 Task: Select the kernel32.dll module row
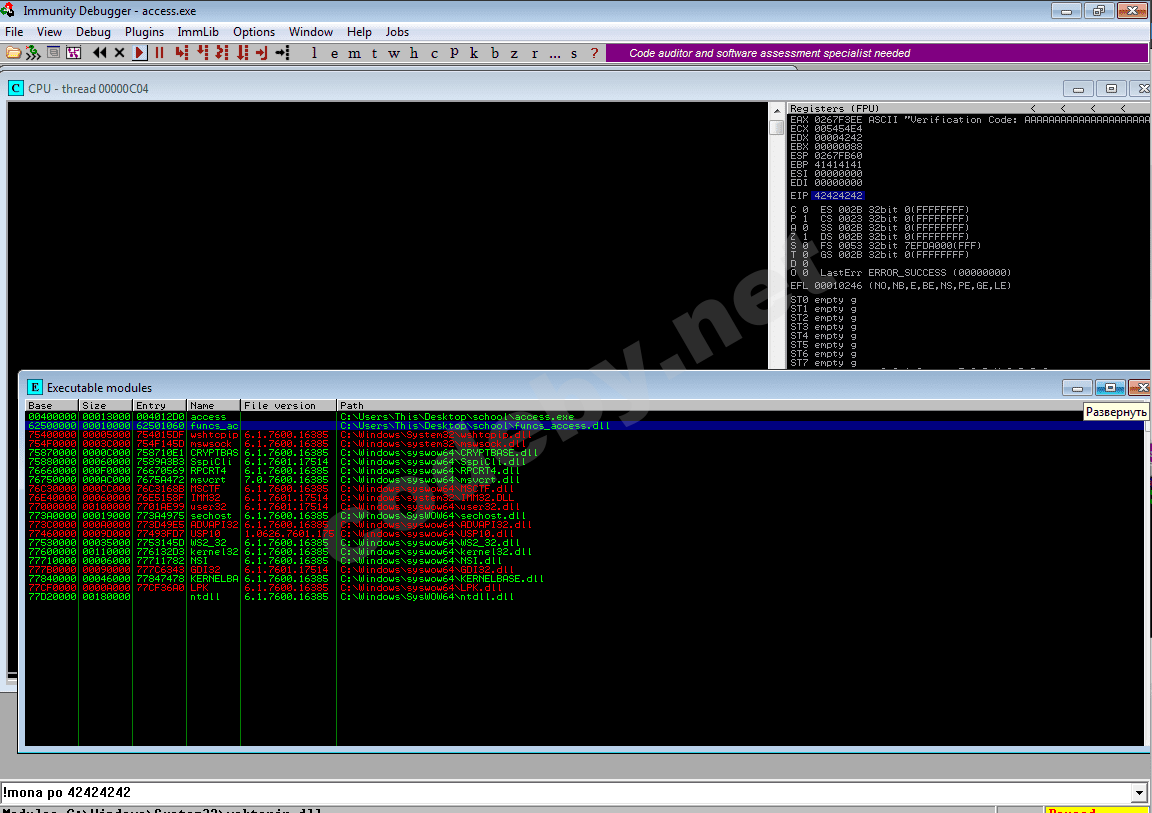(584, 552)
